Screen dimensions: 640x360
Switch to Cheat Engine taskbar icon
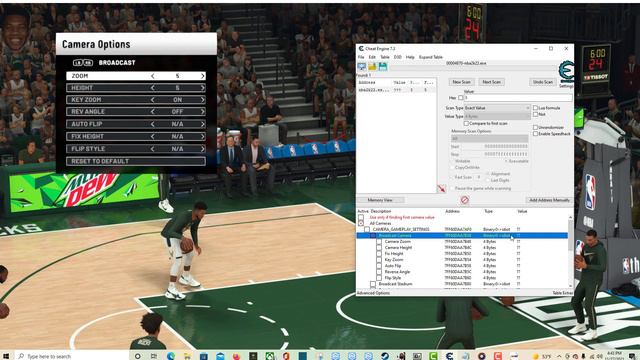pyautogui.click(x=449, y=356)
